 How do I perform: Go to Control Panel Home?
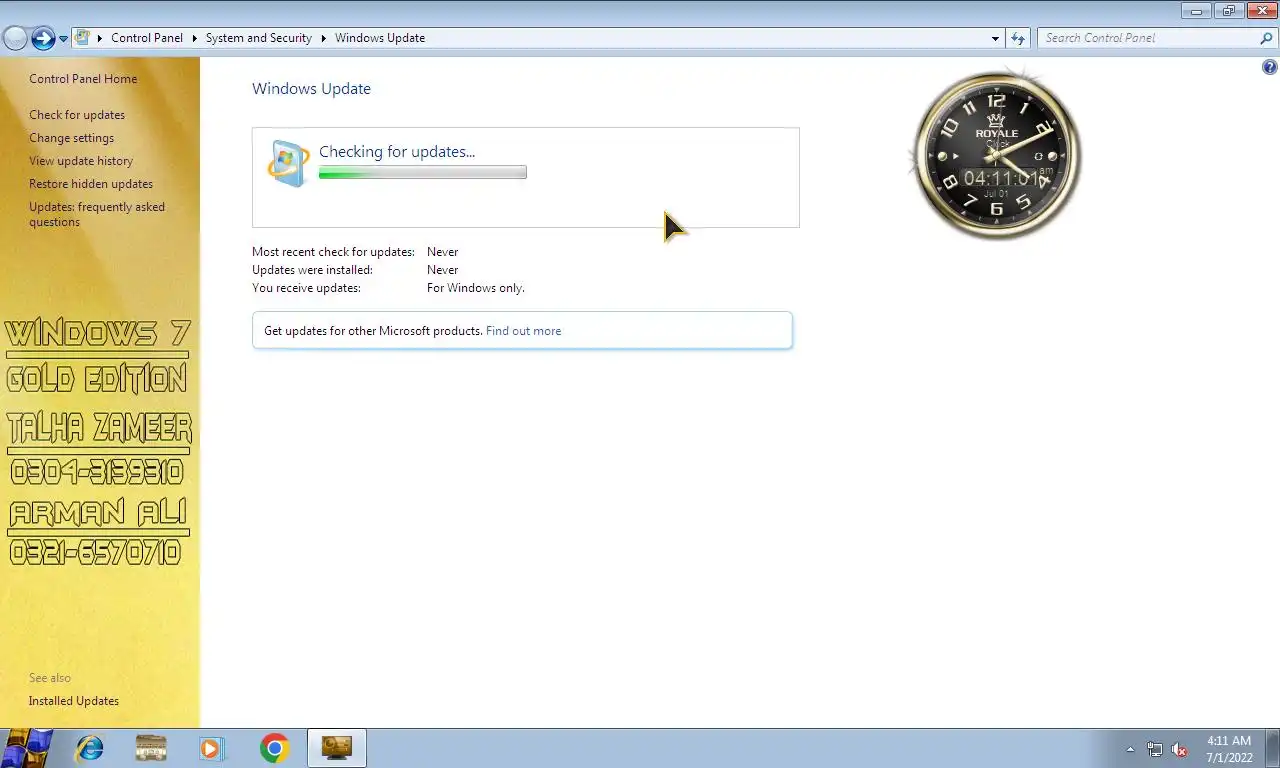click(x=83, y=79)
